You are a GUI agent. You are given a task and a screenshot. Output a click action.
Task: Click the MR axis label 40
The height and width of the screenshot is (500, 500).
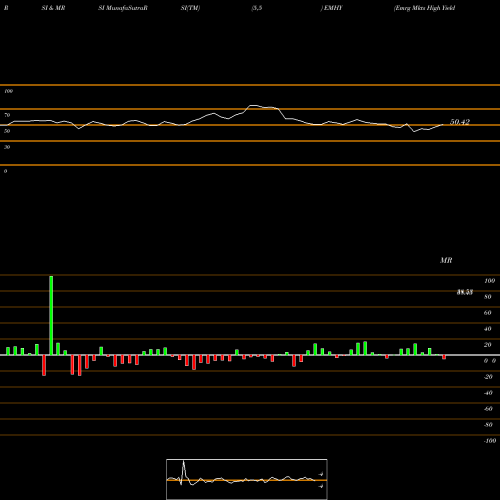coord(487,329)
